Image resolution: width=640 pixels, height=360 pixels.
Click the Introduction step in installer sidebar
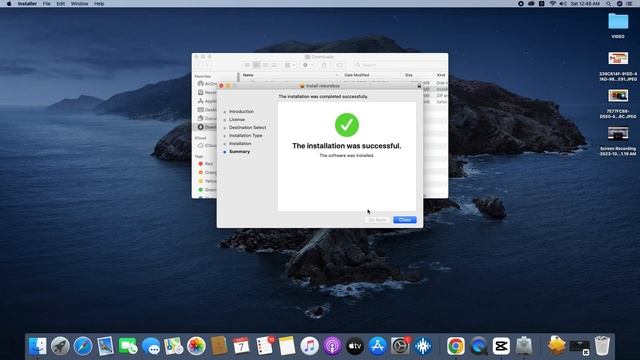[x=241, y=111]
